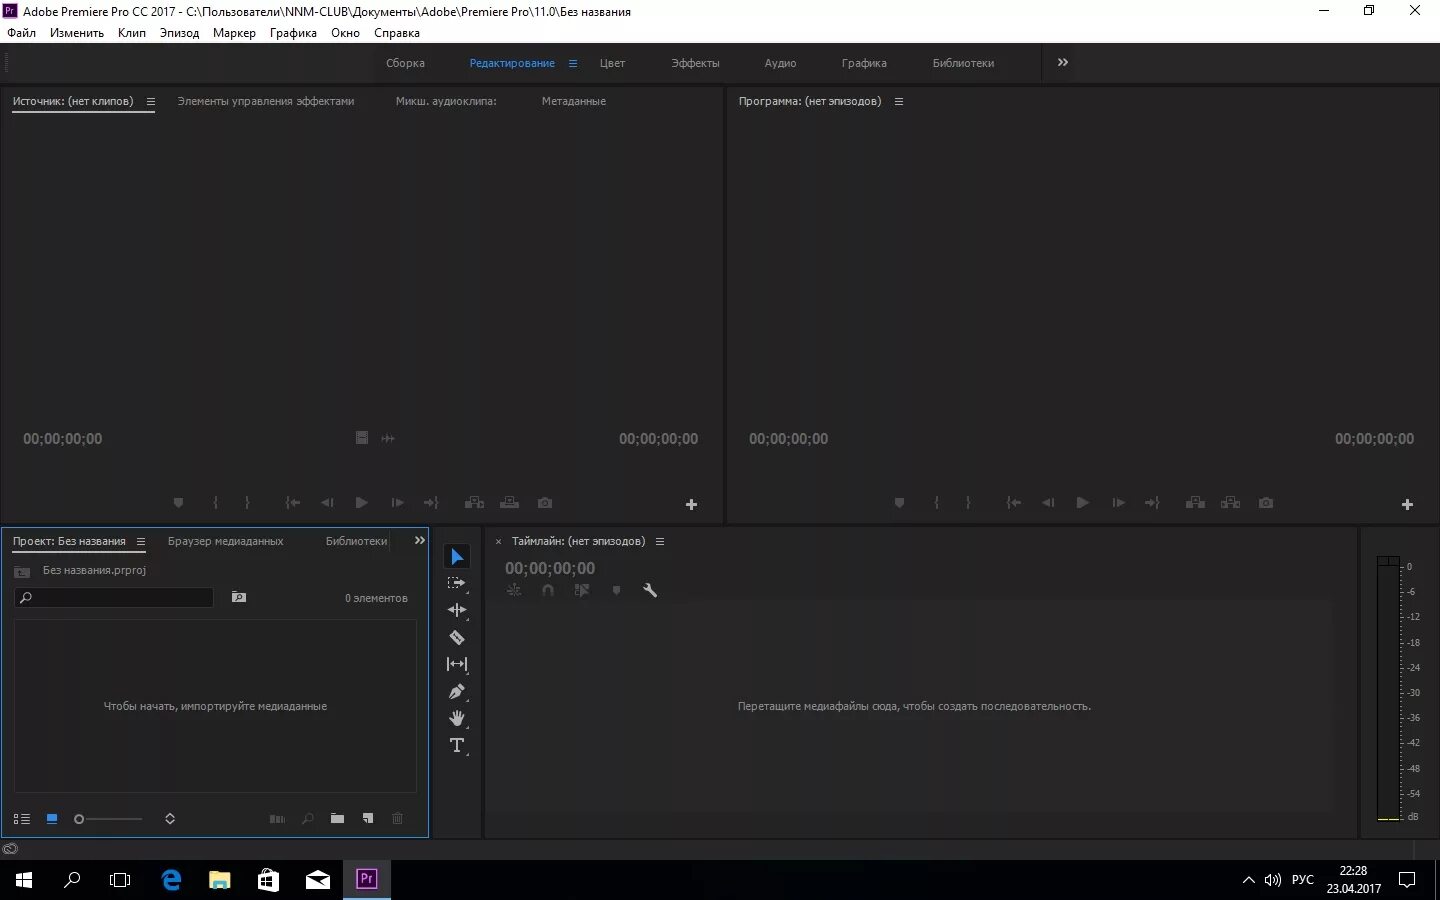Toggle Linked Selection in Timeline
Viewport: 1440px width, 900px height.
582,591
